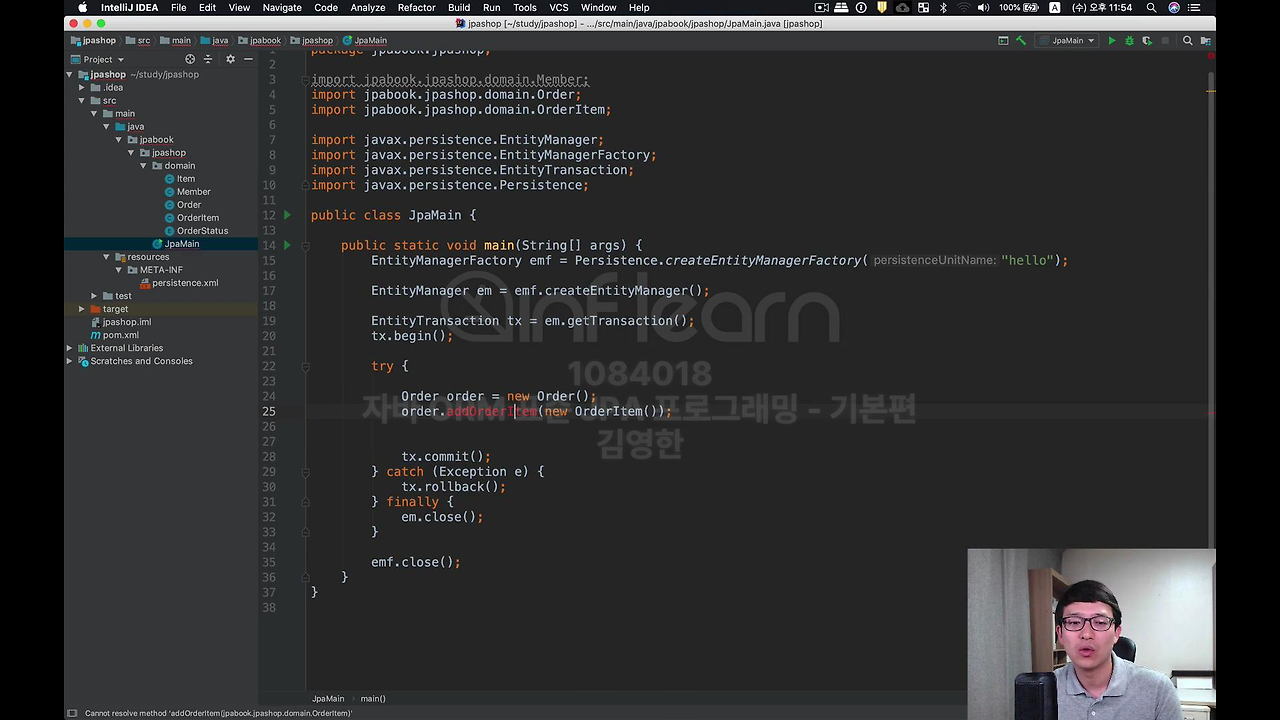The image size is (1280, 720).
Task: Collapse the domain package arrow
Action: click(144, 166)
